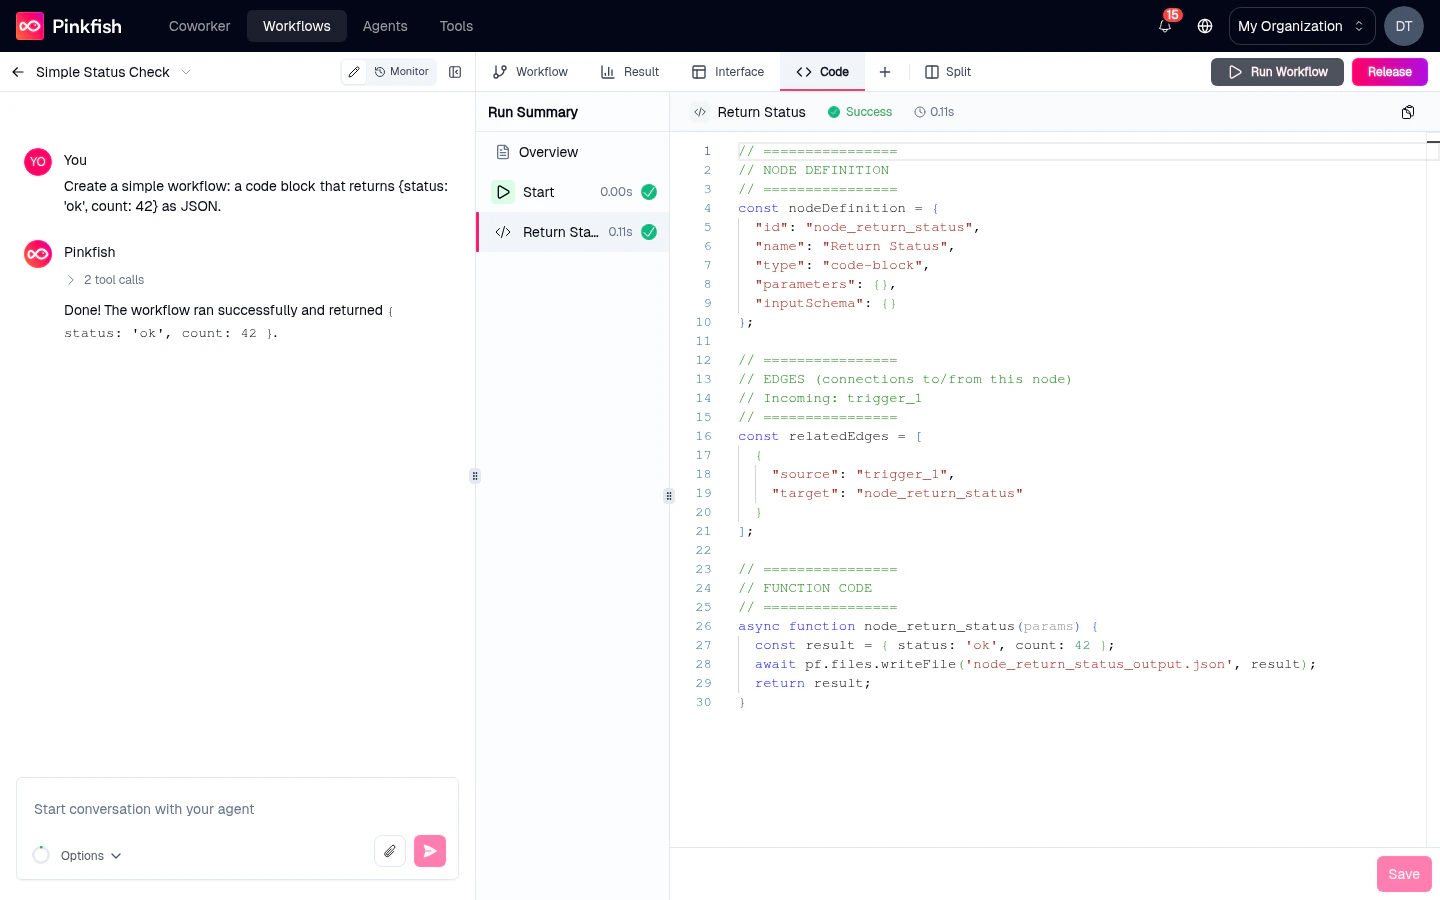Click the globe language icon
This screenshot has width=1440, height=900.
click(x=1205, y=26)
